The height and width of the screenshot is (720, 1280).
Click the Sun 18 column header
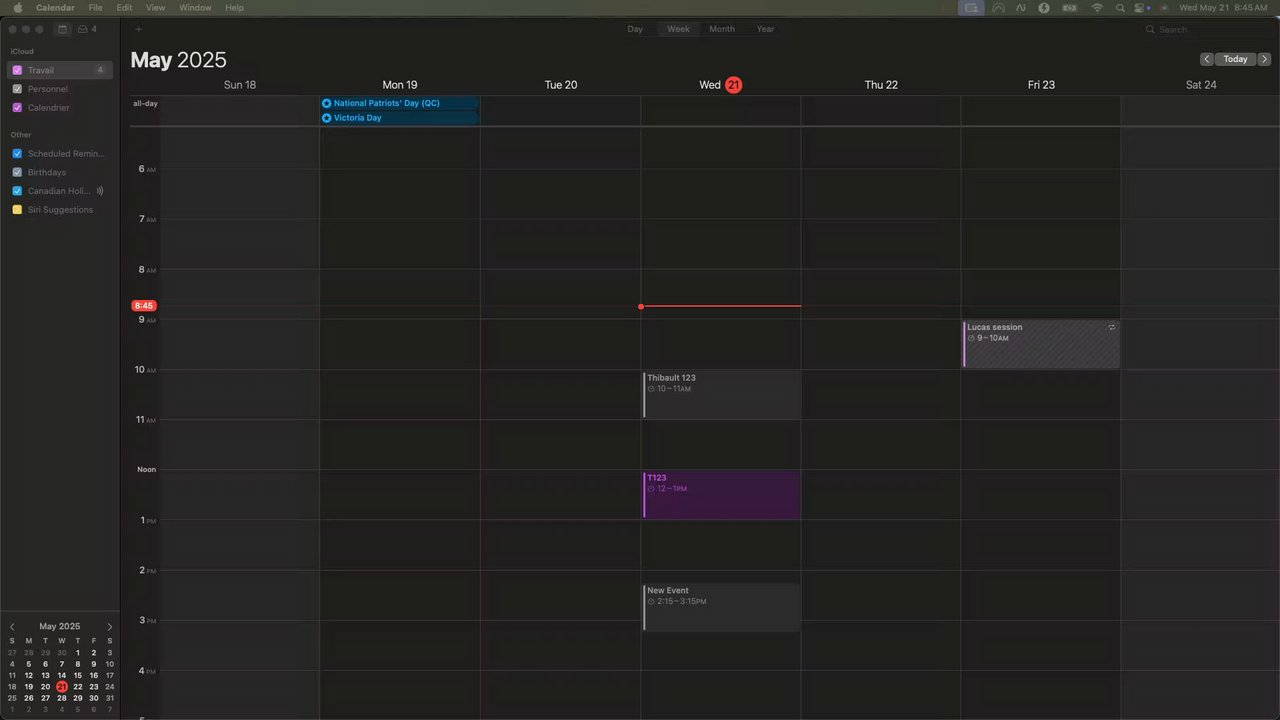point(240,85)
